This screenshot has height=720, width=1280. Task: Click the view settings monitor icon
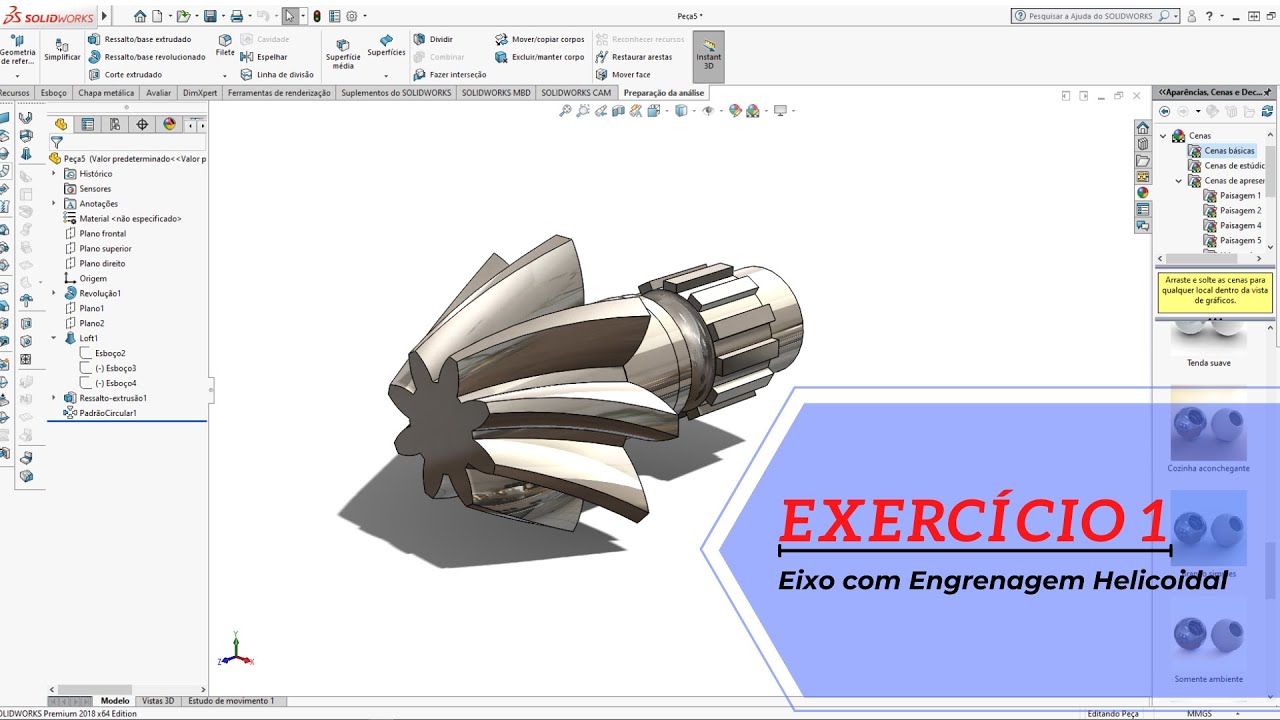(780, 111)
